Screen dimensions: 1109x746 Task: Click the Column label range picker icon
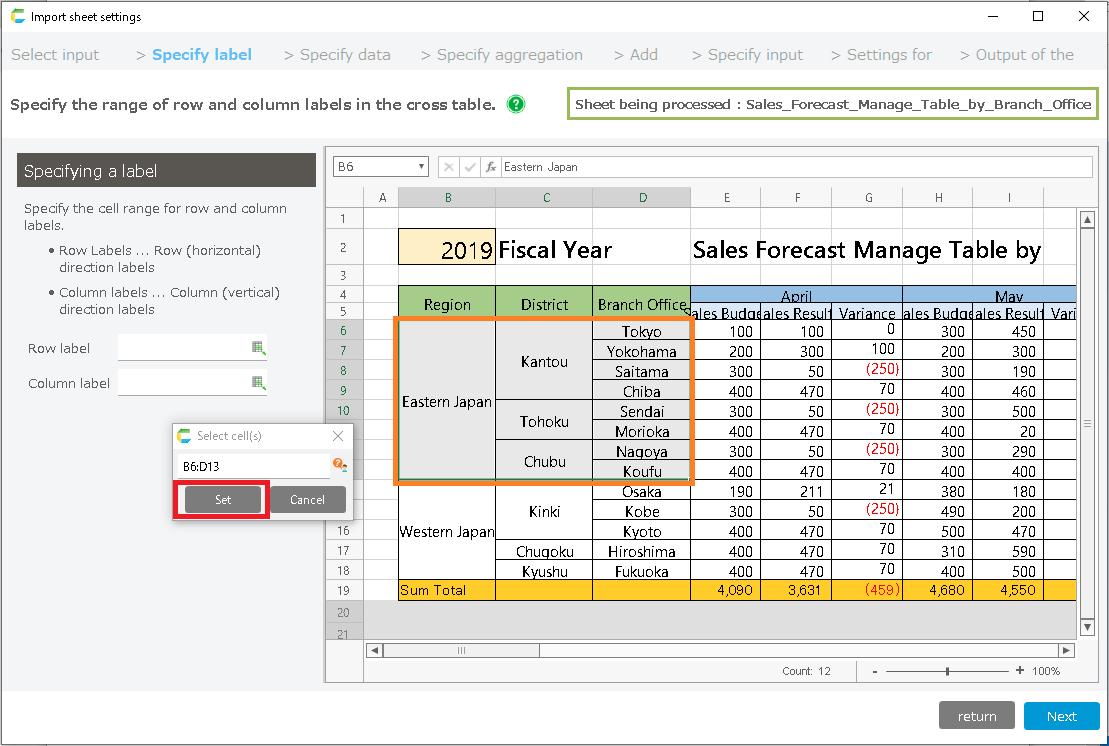pyautogui.click(x=258, y=382)
